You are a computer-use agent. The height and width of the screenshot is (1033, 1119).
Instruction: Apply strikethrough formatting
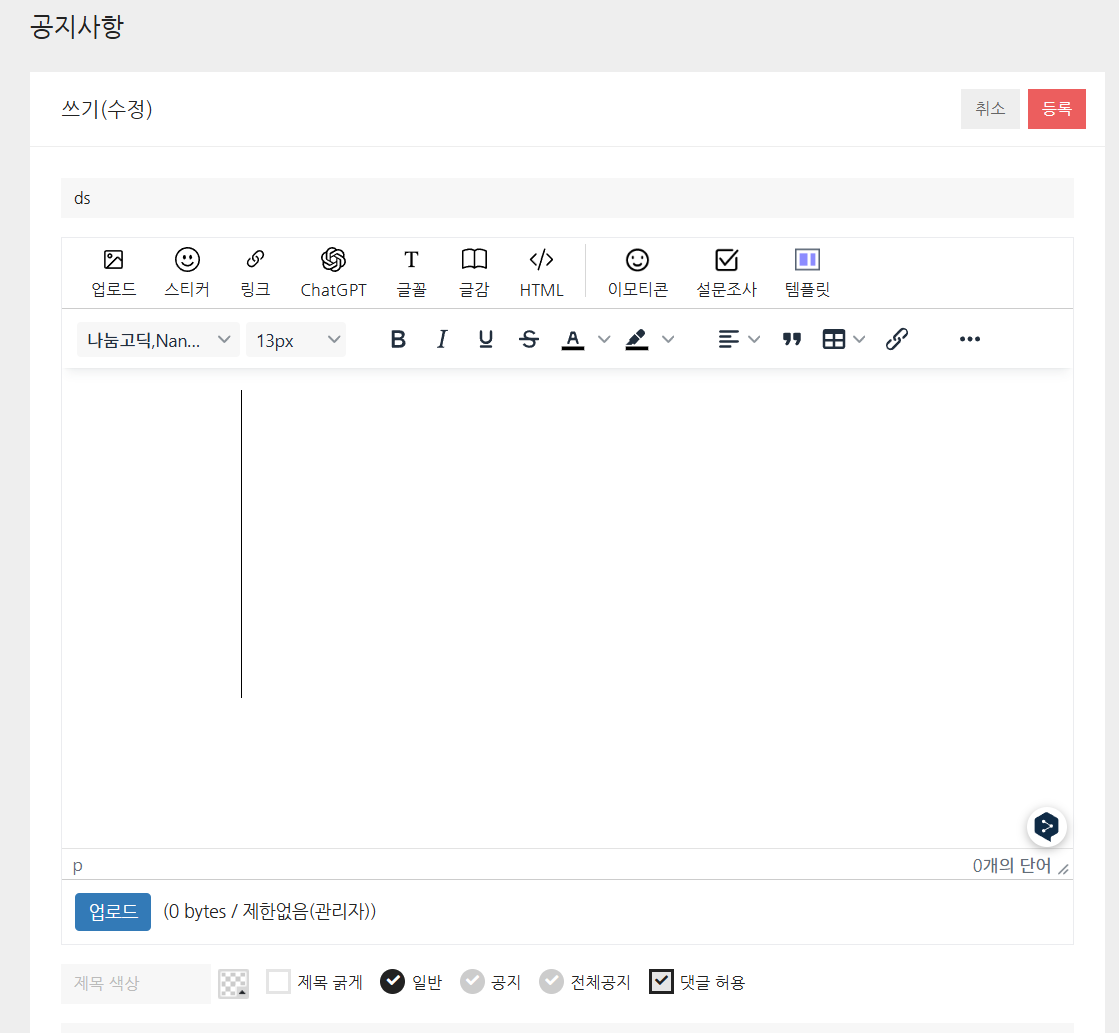tap(528, 339)
